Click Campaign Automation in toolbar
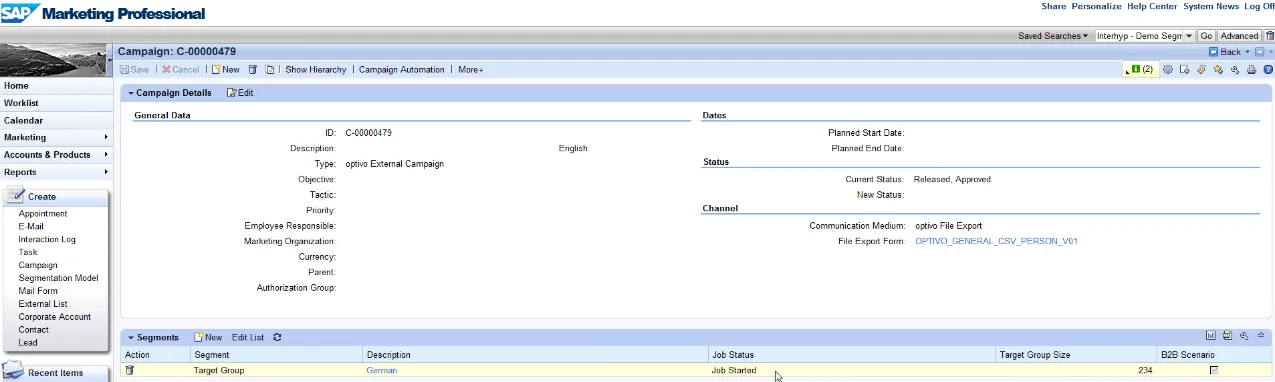The width and height of the screenshot is (1275, 382). coord(402,70)
